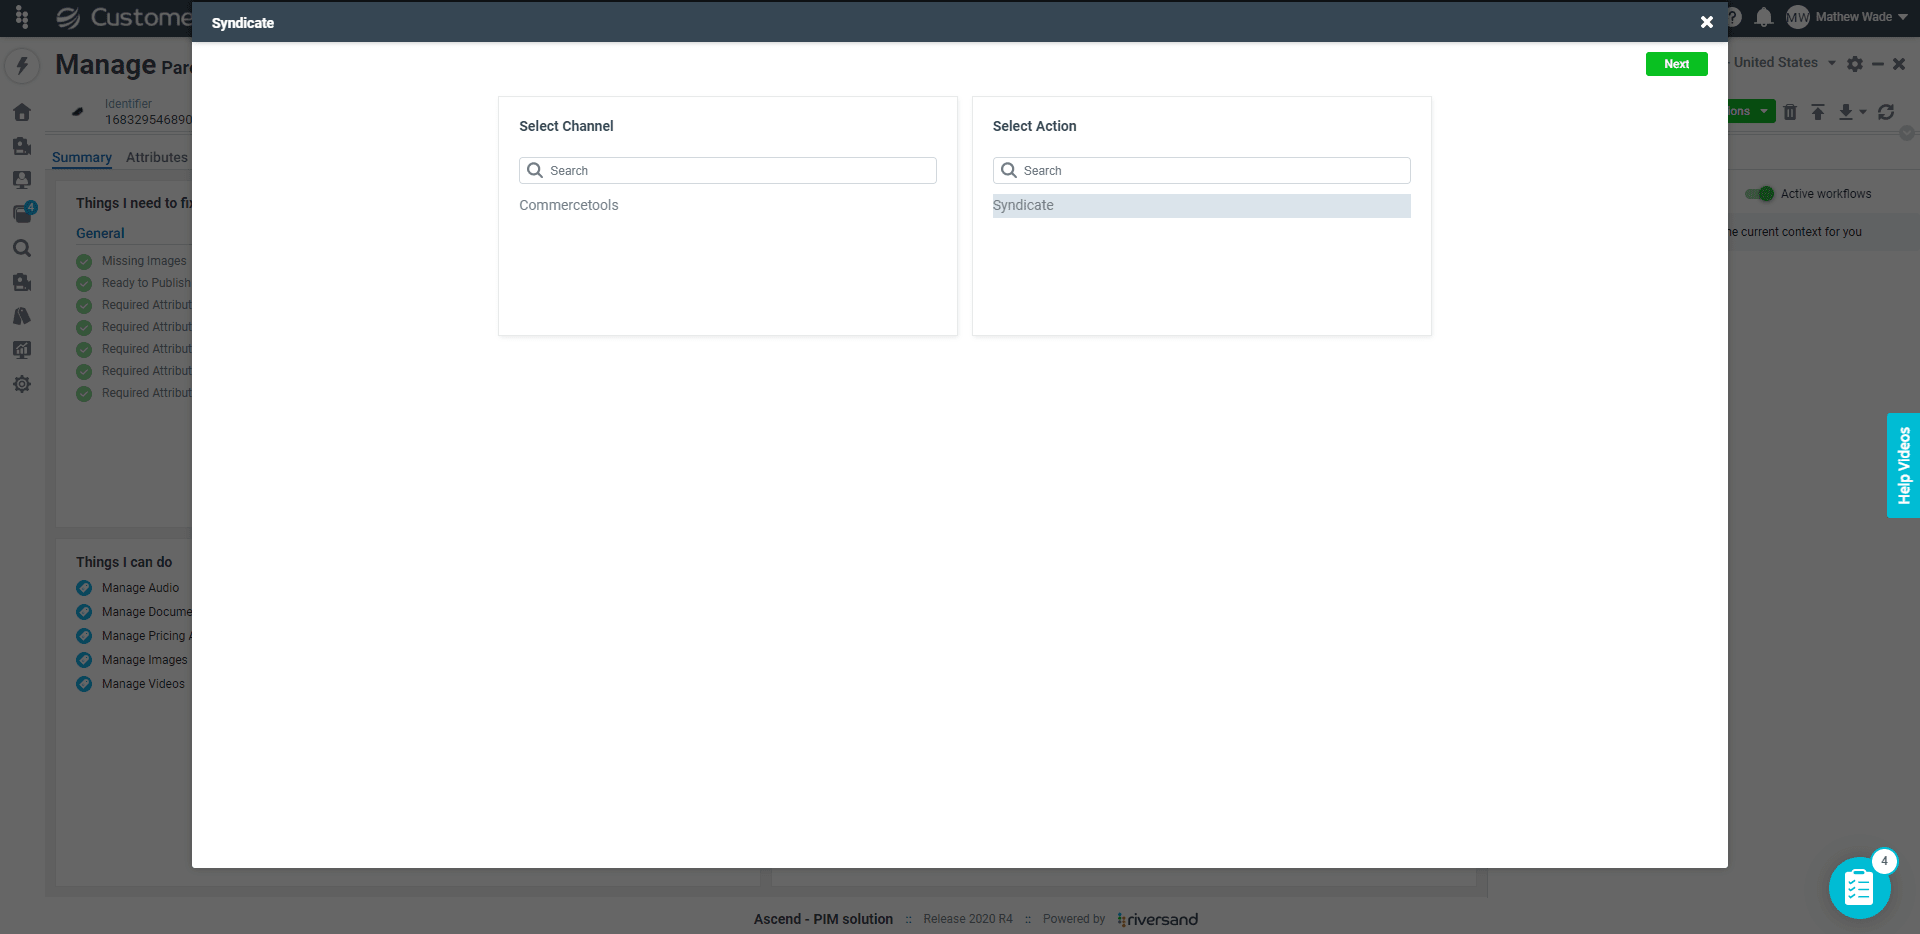Click the Manage Images blue icon
The height and width of the screenshot is (934, 1920).
(x=84, y=660)
